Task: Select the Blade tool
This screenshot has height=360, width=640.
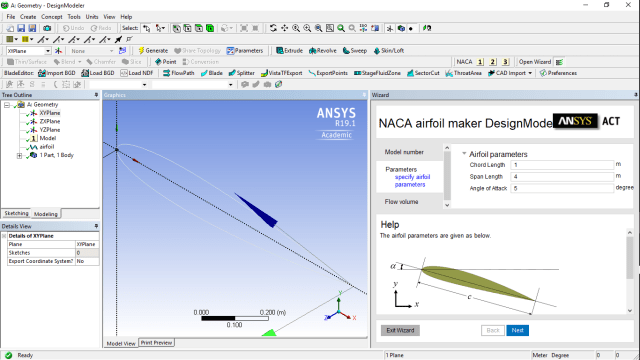Action: [211, 73]
